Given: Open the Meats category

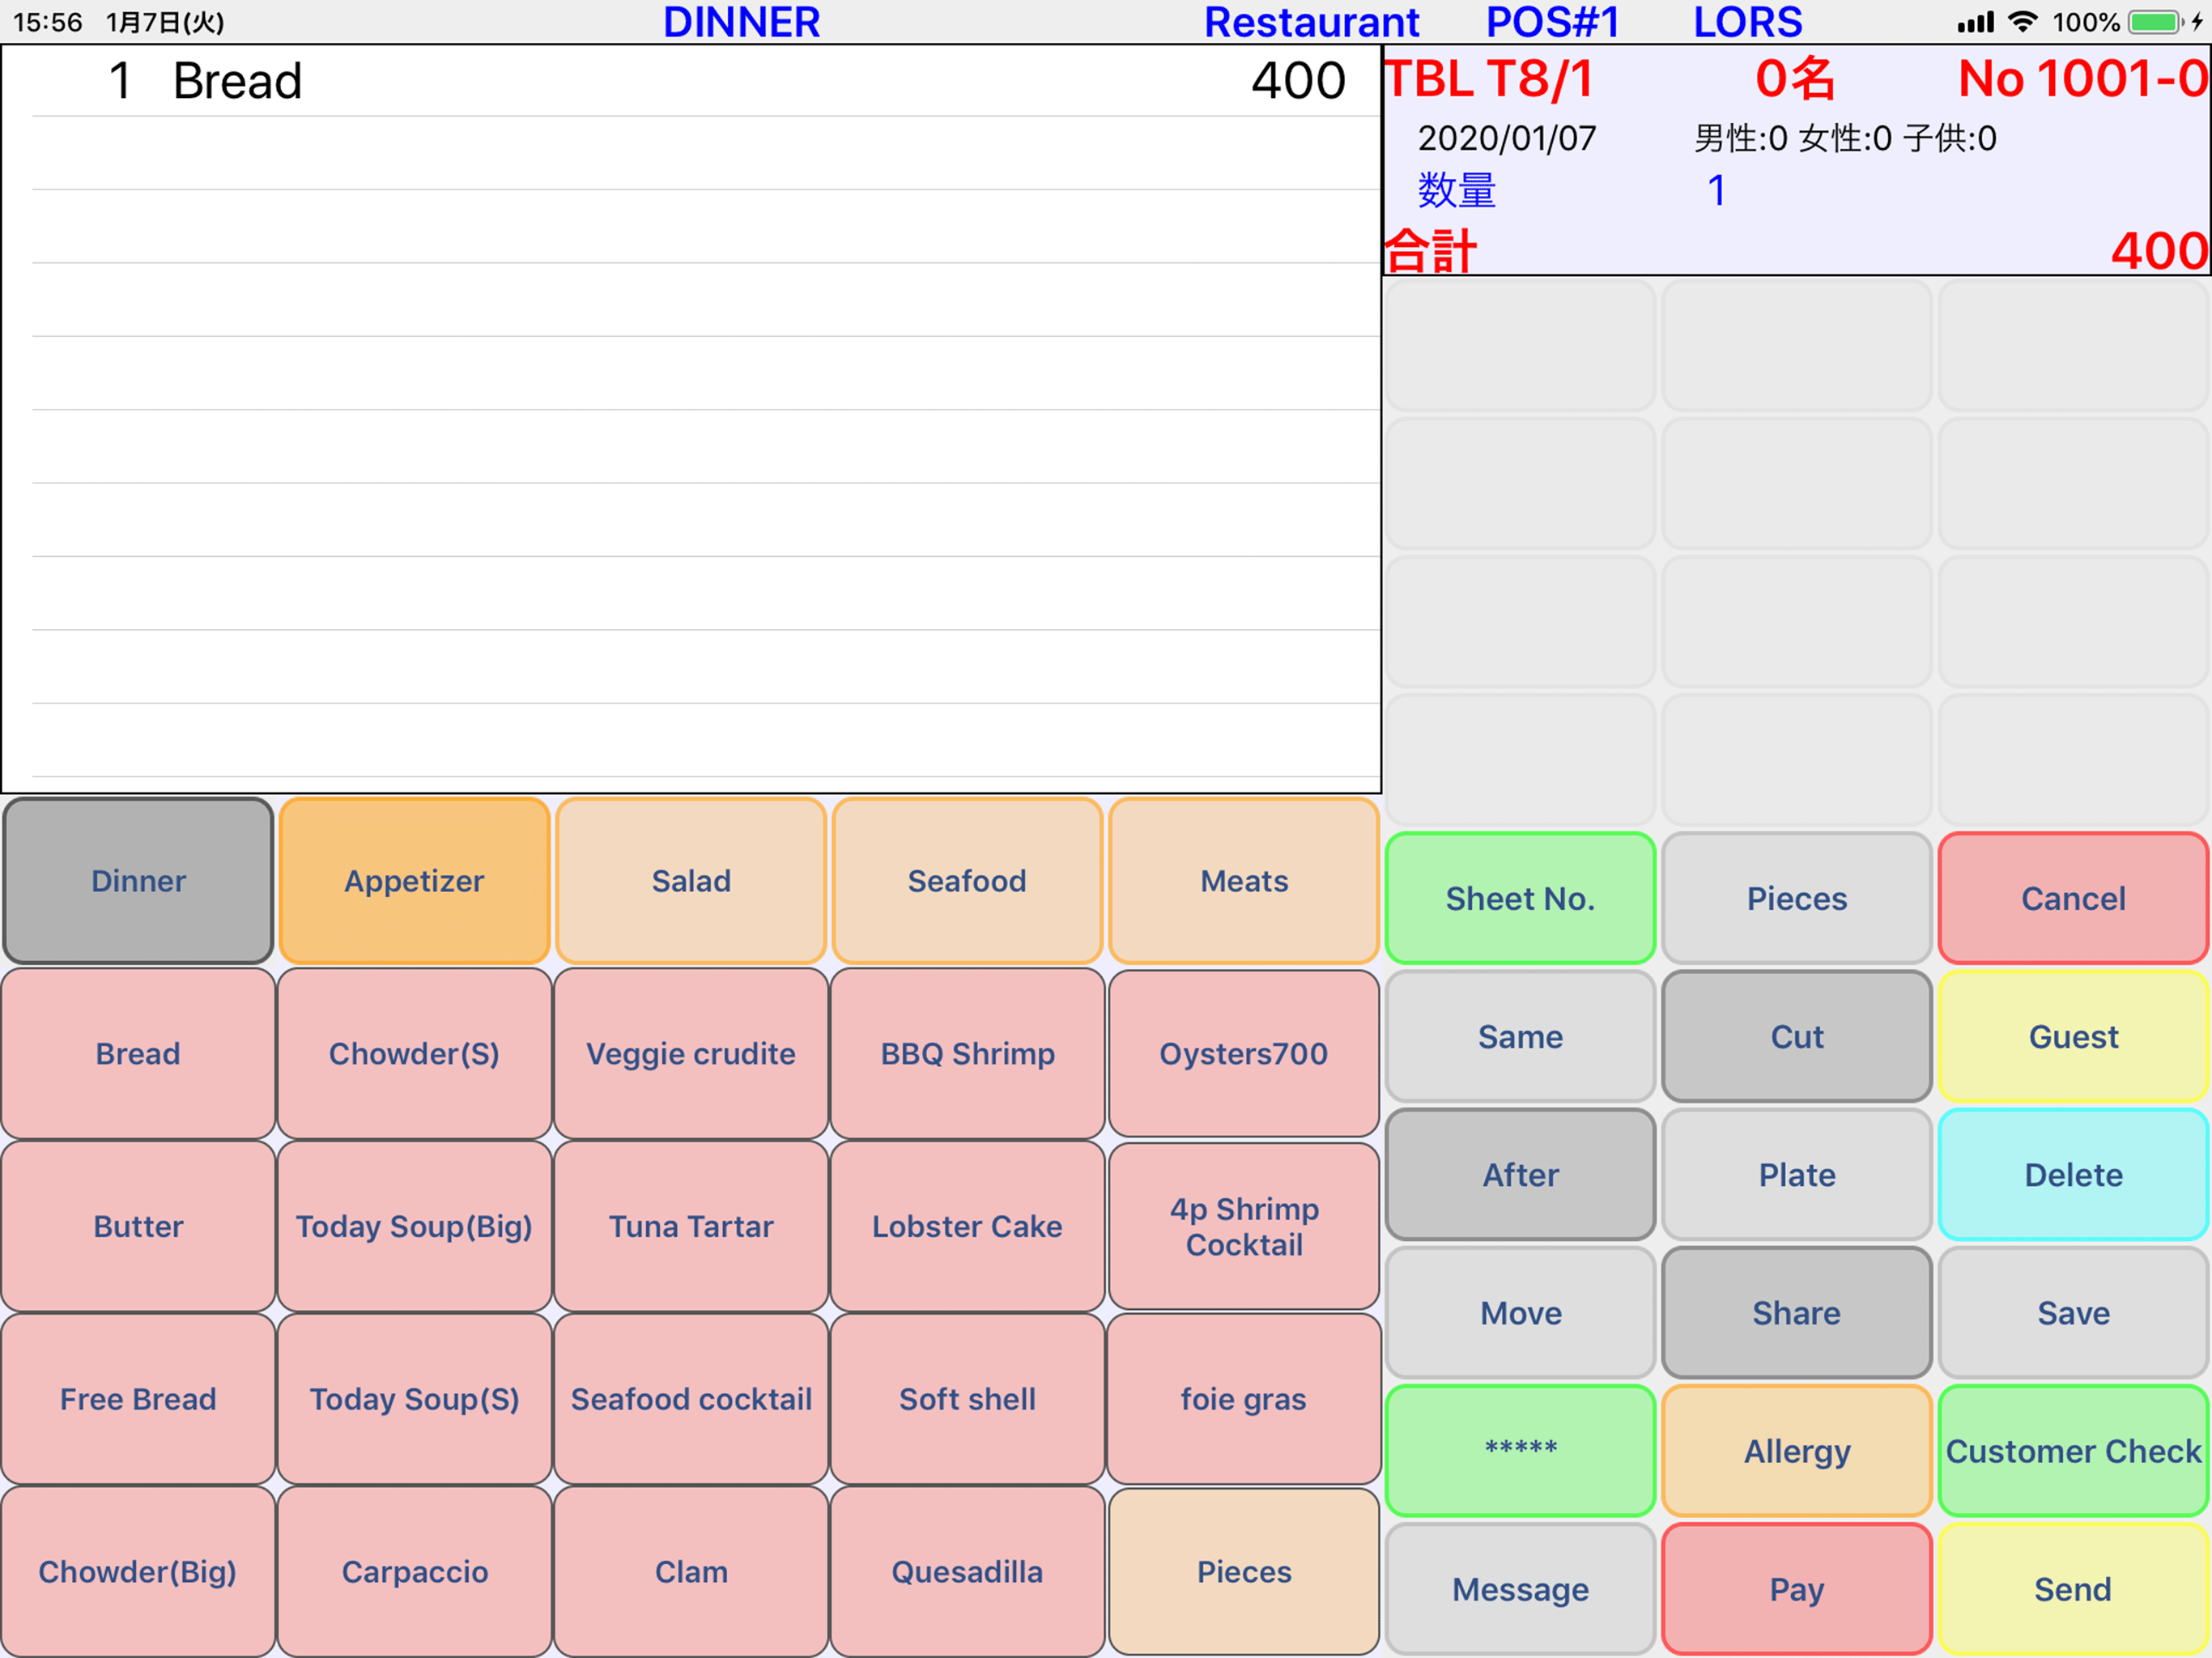Looking at the screenshot, I should coord(1244,881).
